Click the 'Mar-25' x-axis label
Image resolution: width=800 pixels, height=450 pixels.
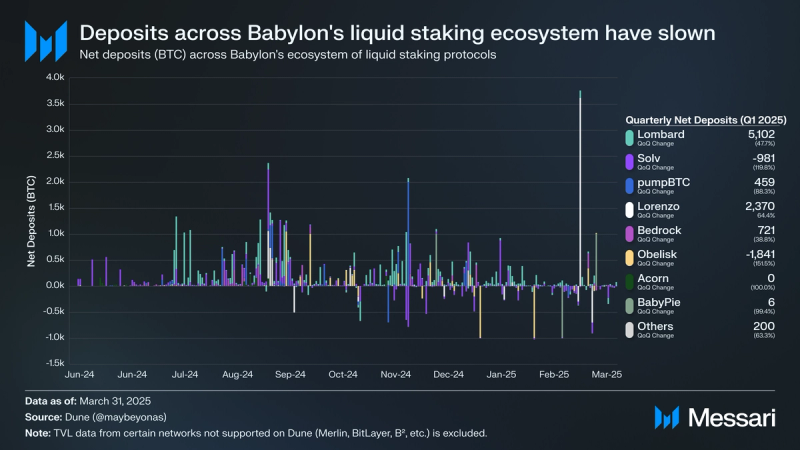pyautogui.click(x=607, y=374)
